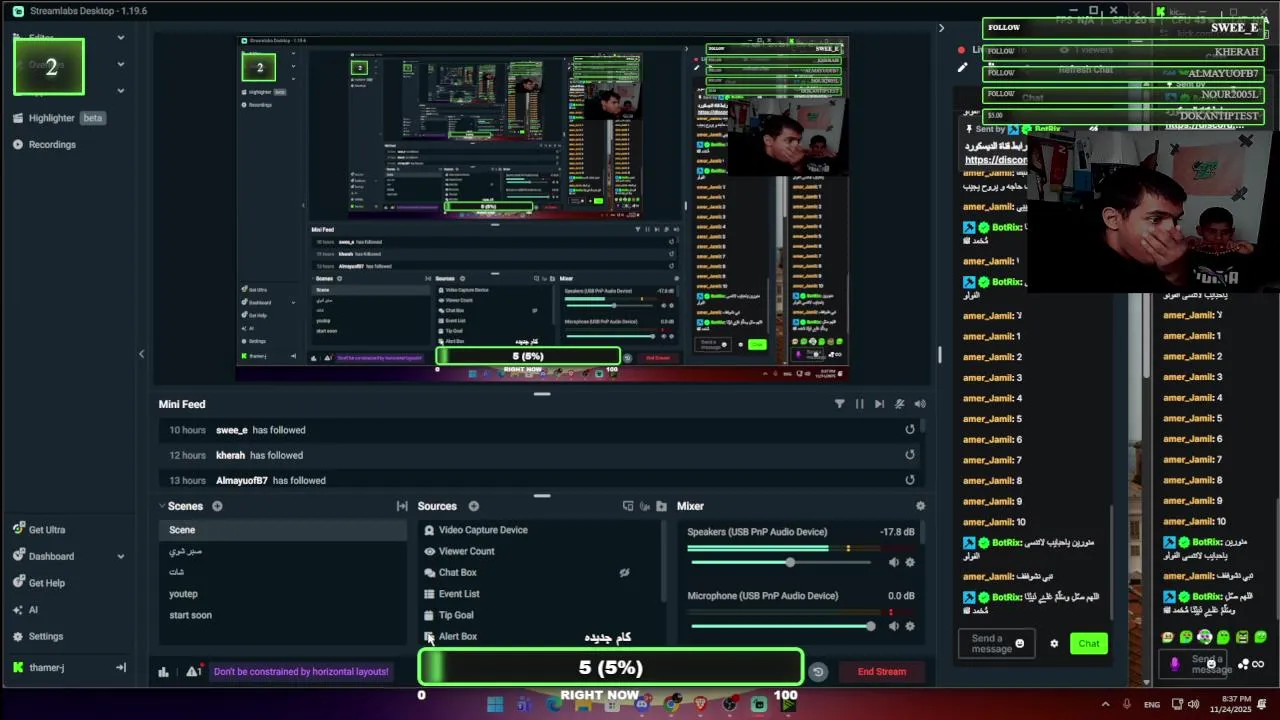Filter the Mini Feed events
The image size is (1280, 720).
[x=839, y=404]
